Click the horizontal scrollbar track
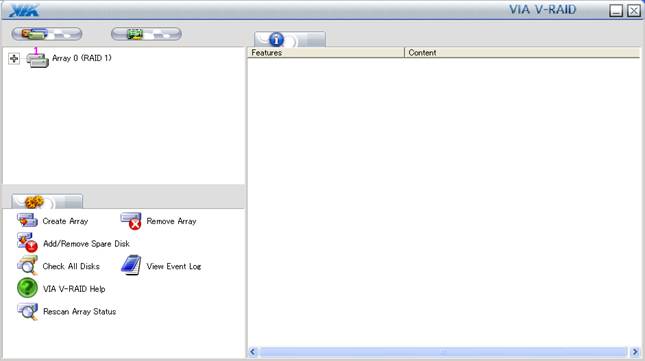The image size is (645, 361). [x=444, y=352]
